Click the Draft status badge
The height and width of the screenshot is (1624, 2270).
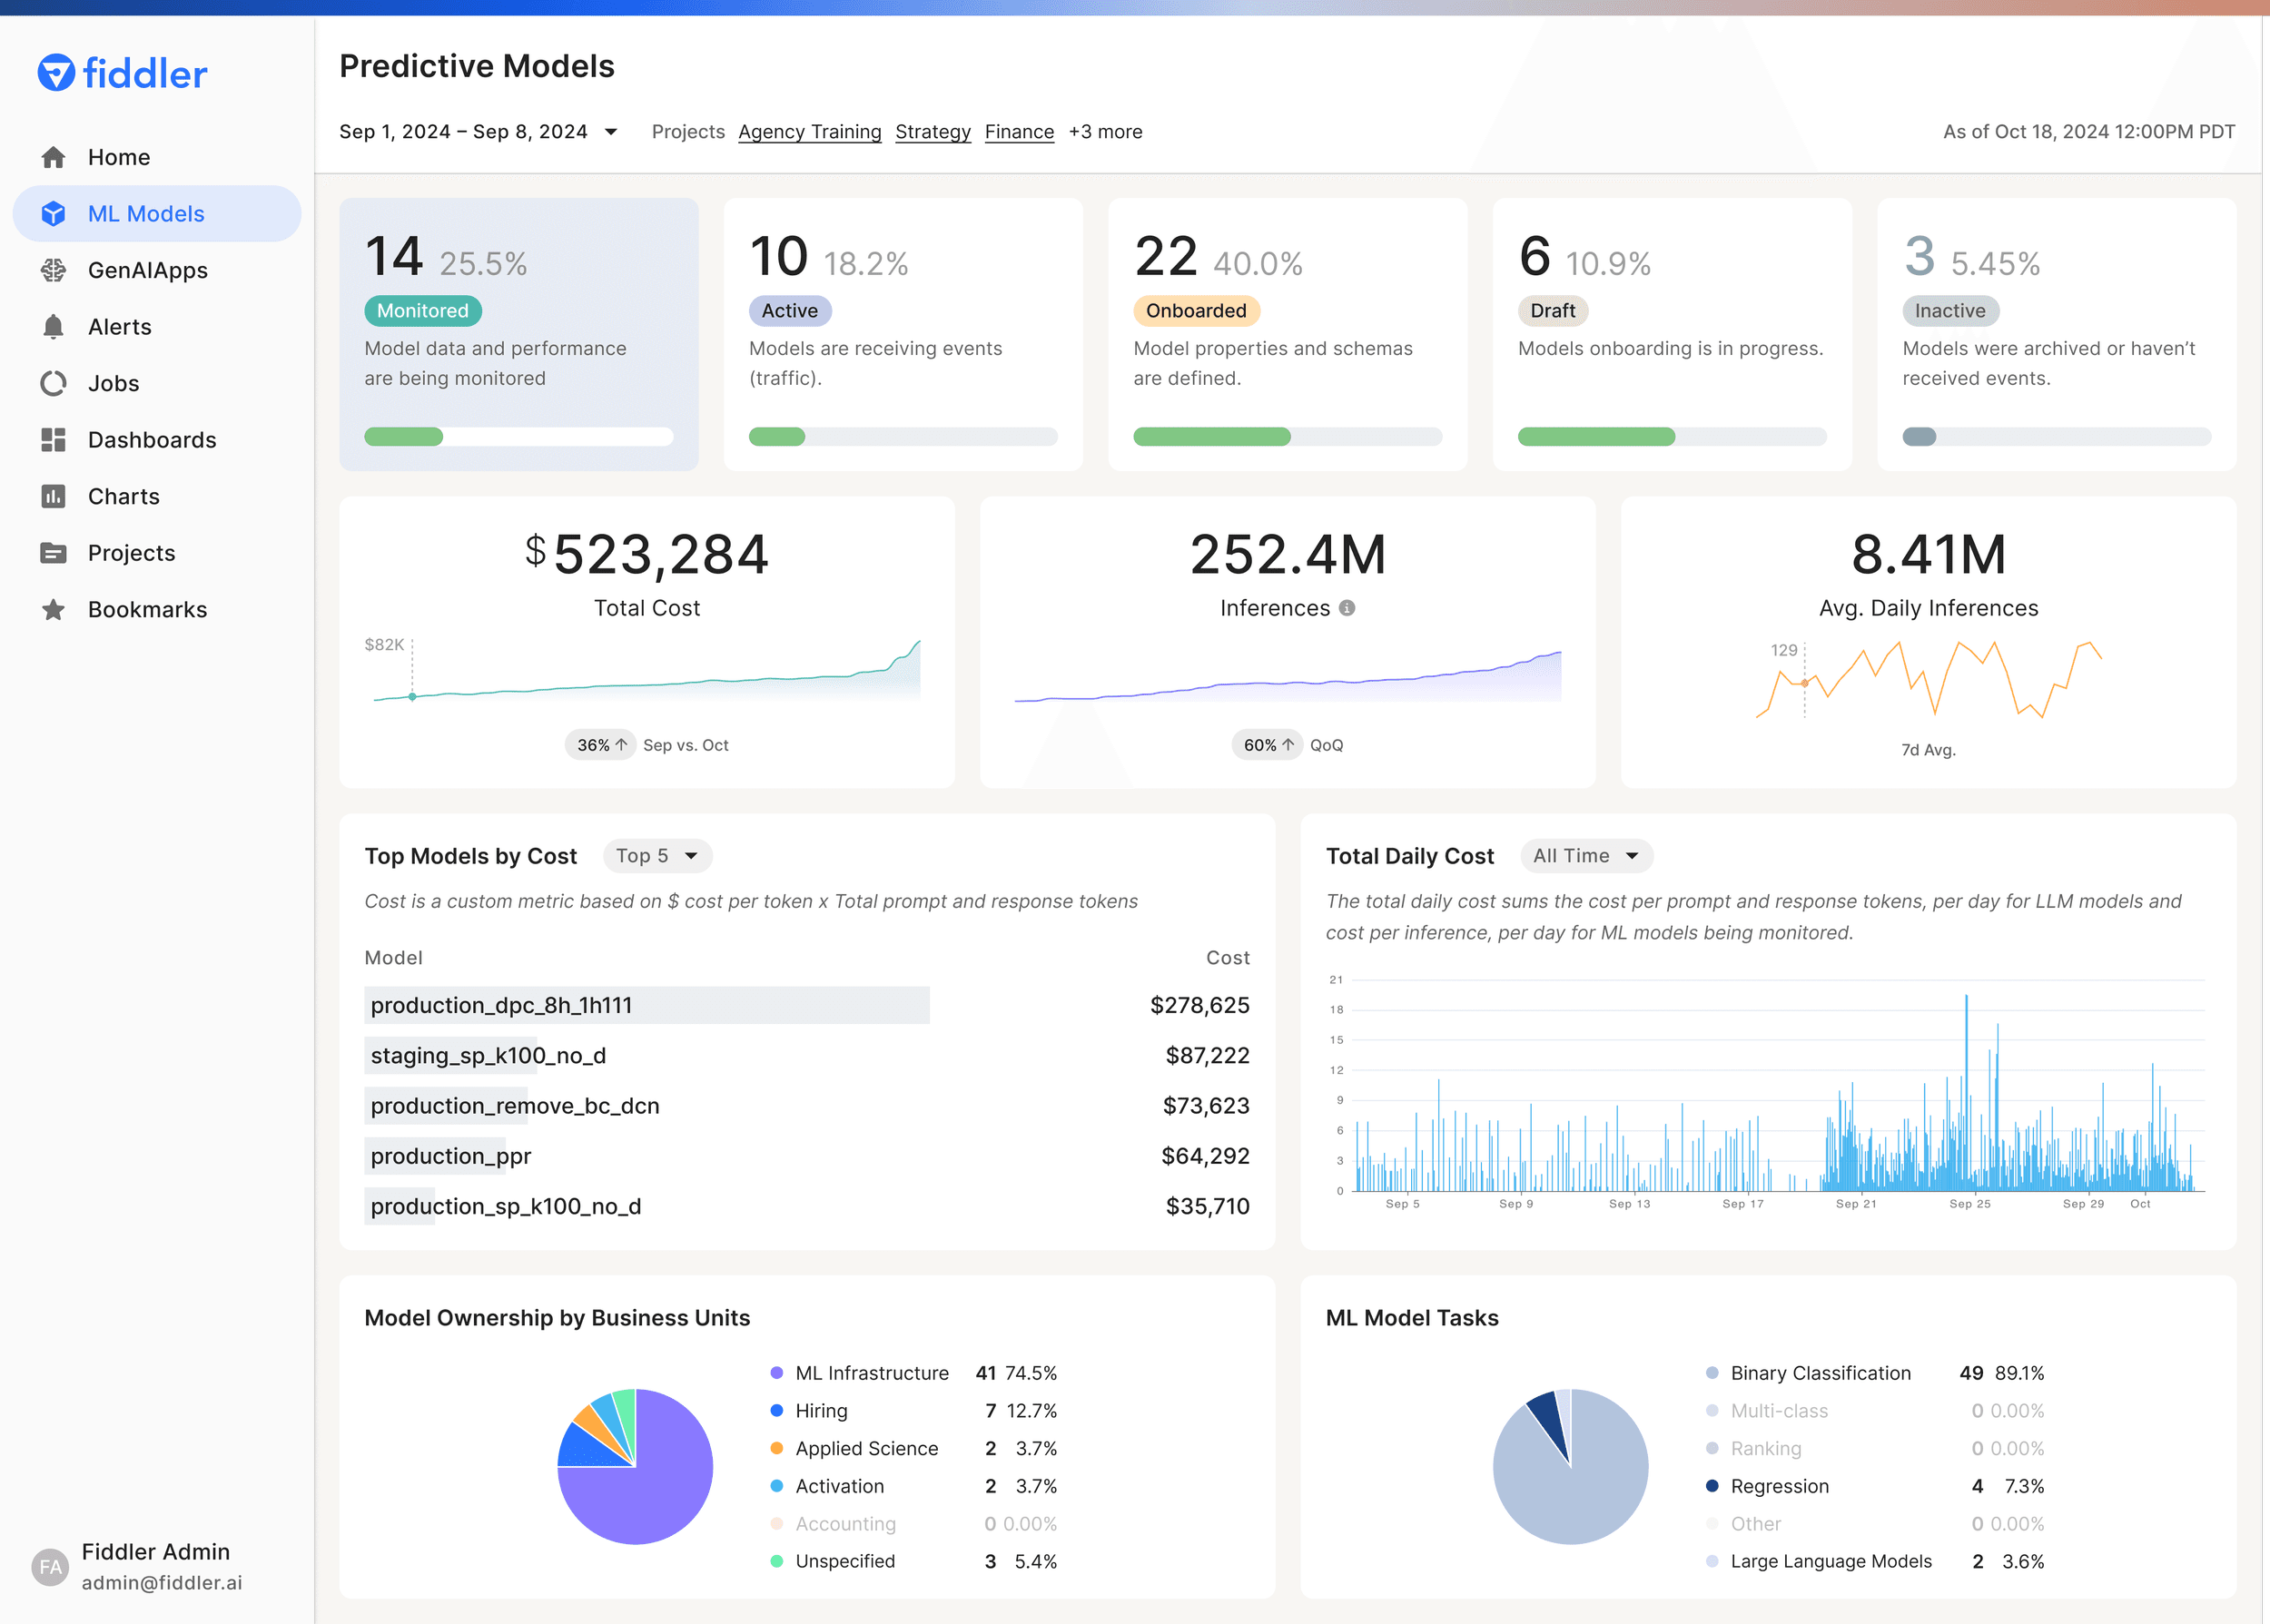point(1553,311)
